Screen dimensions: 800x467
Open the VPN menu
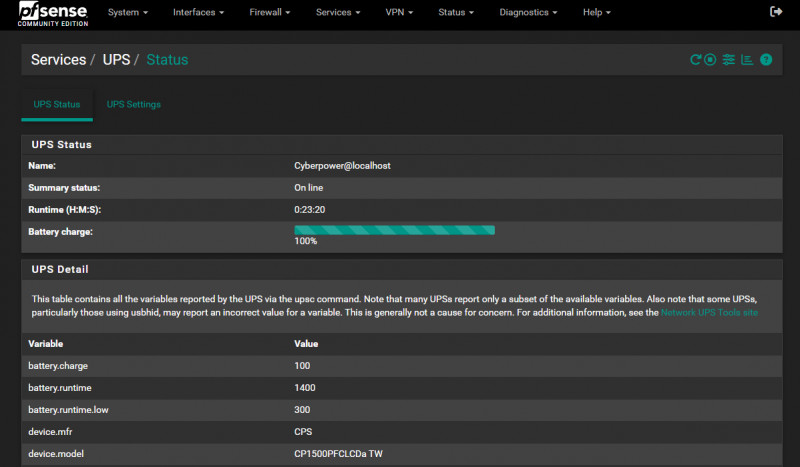pos(400,13)
